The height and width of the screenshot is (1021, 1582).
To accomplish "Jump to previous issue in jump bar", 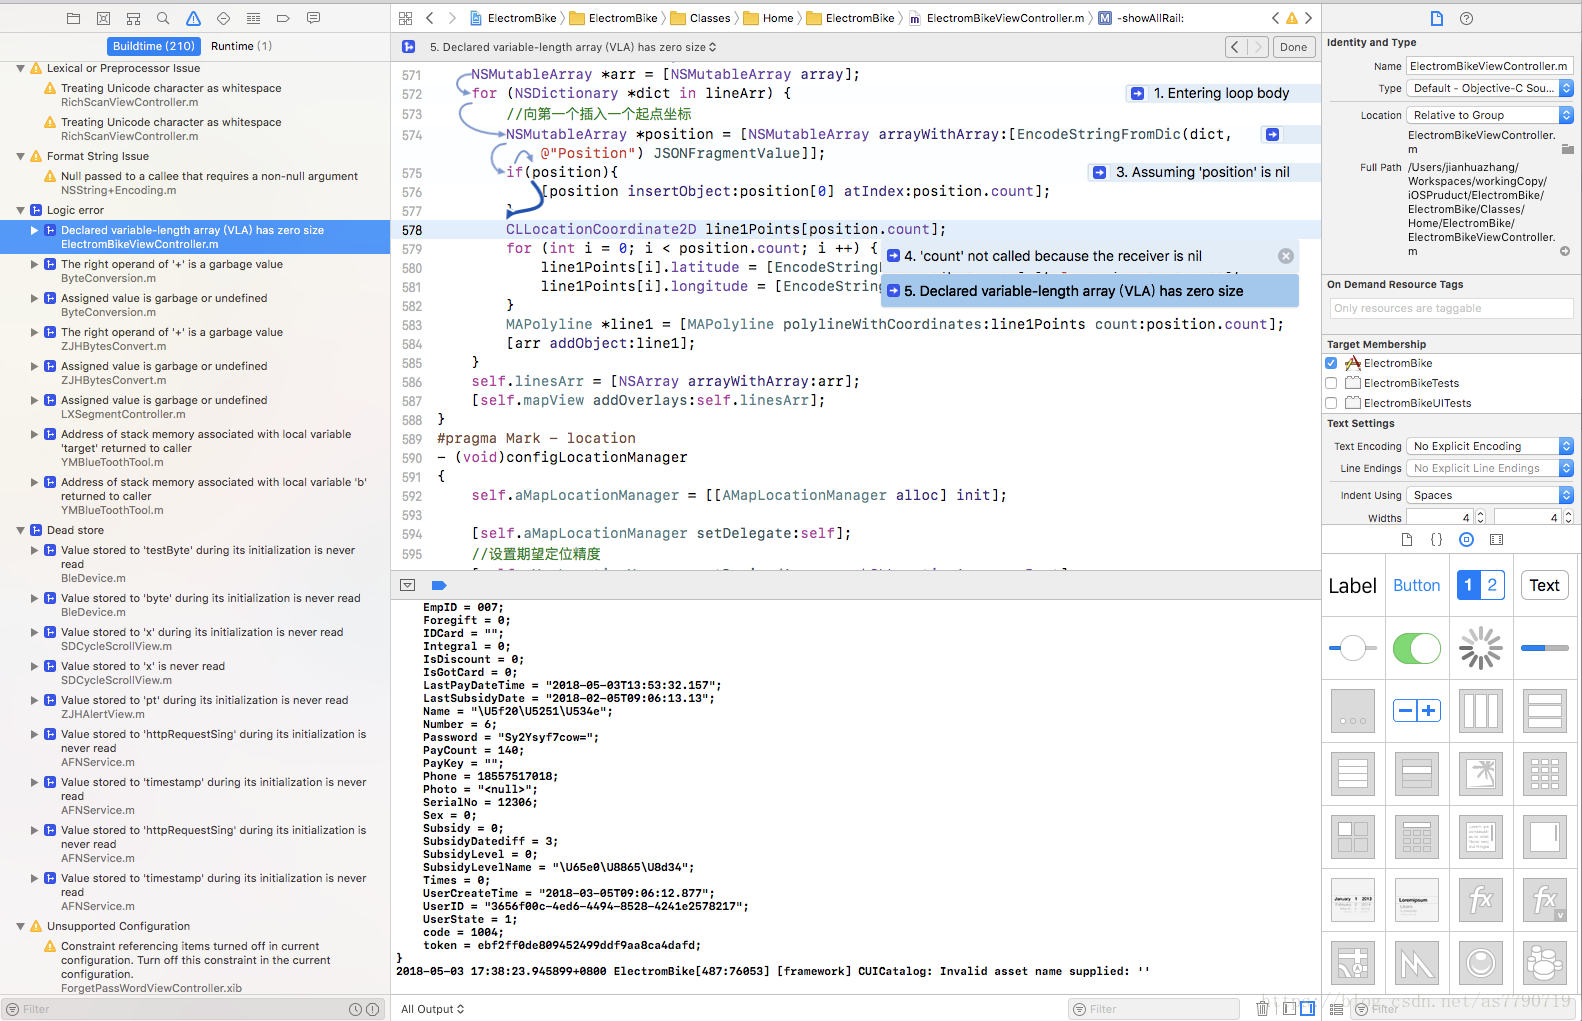I will point(1275,18).
